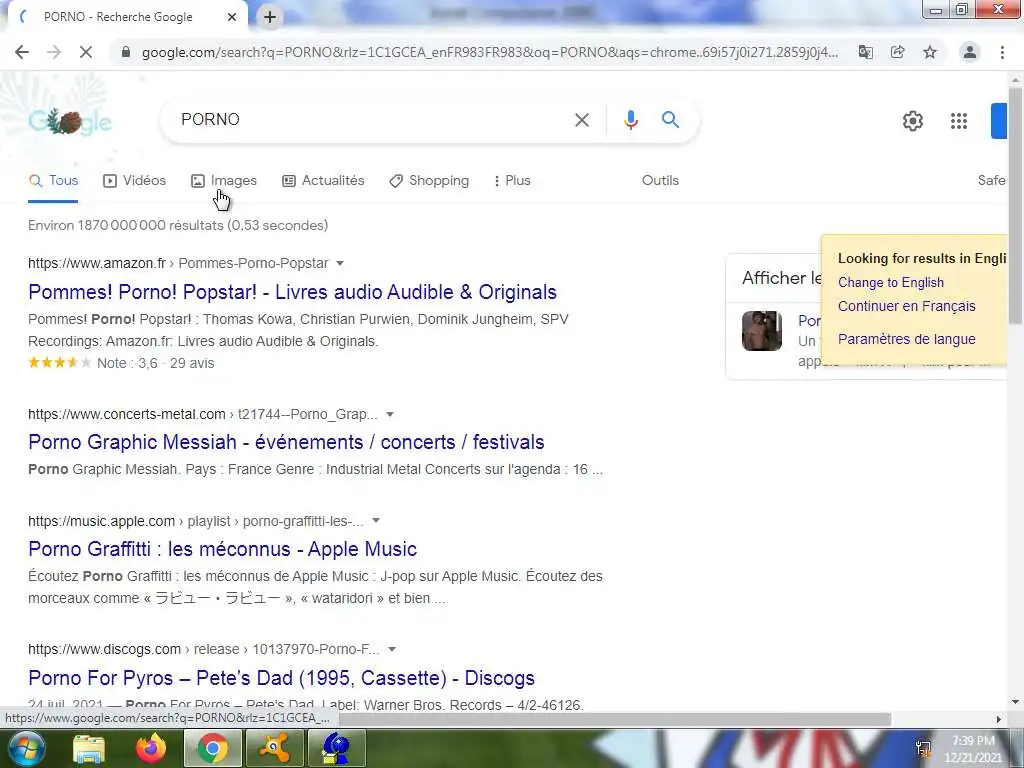
Task: Close the Recherche Google tab
Action: tap(232, 18)
